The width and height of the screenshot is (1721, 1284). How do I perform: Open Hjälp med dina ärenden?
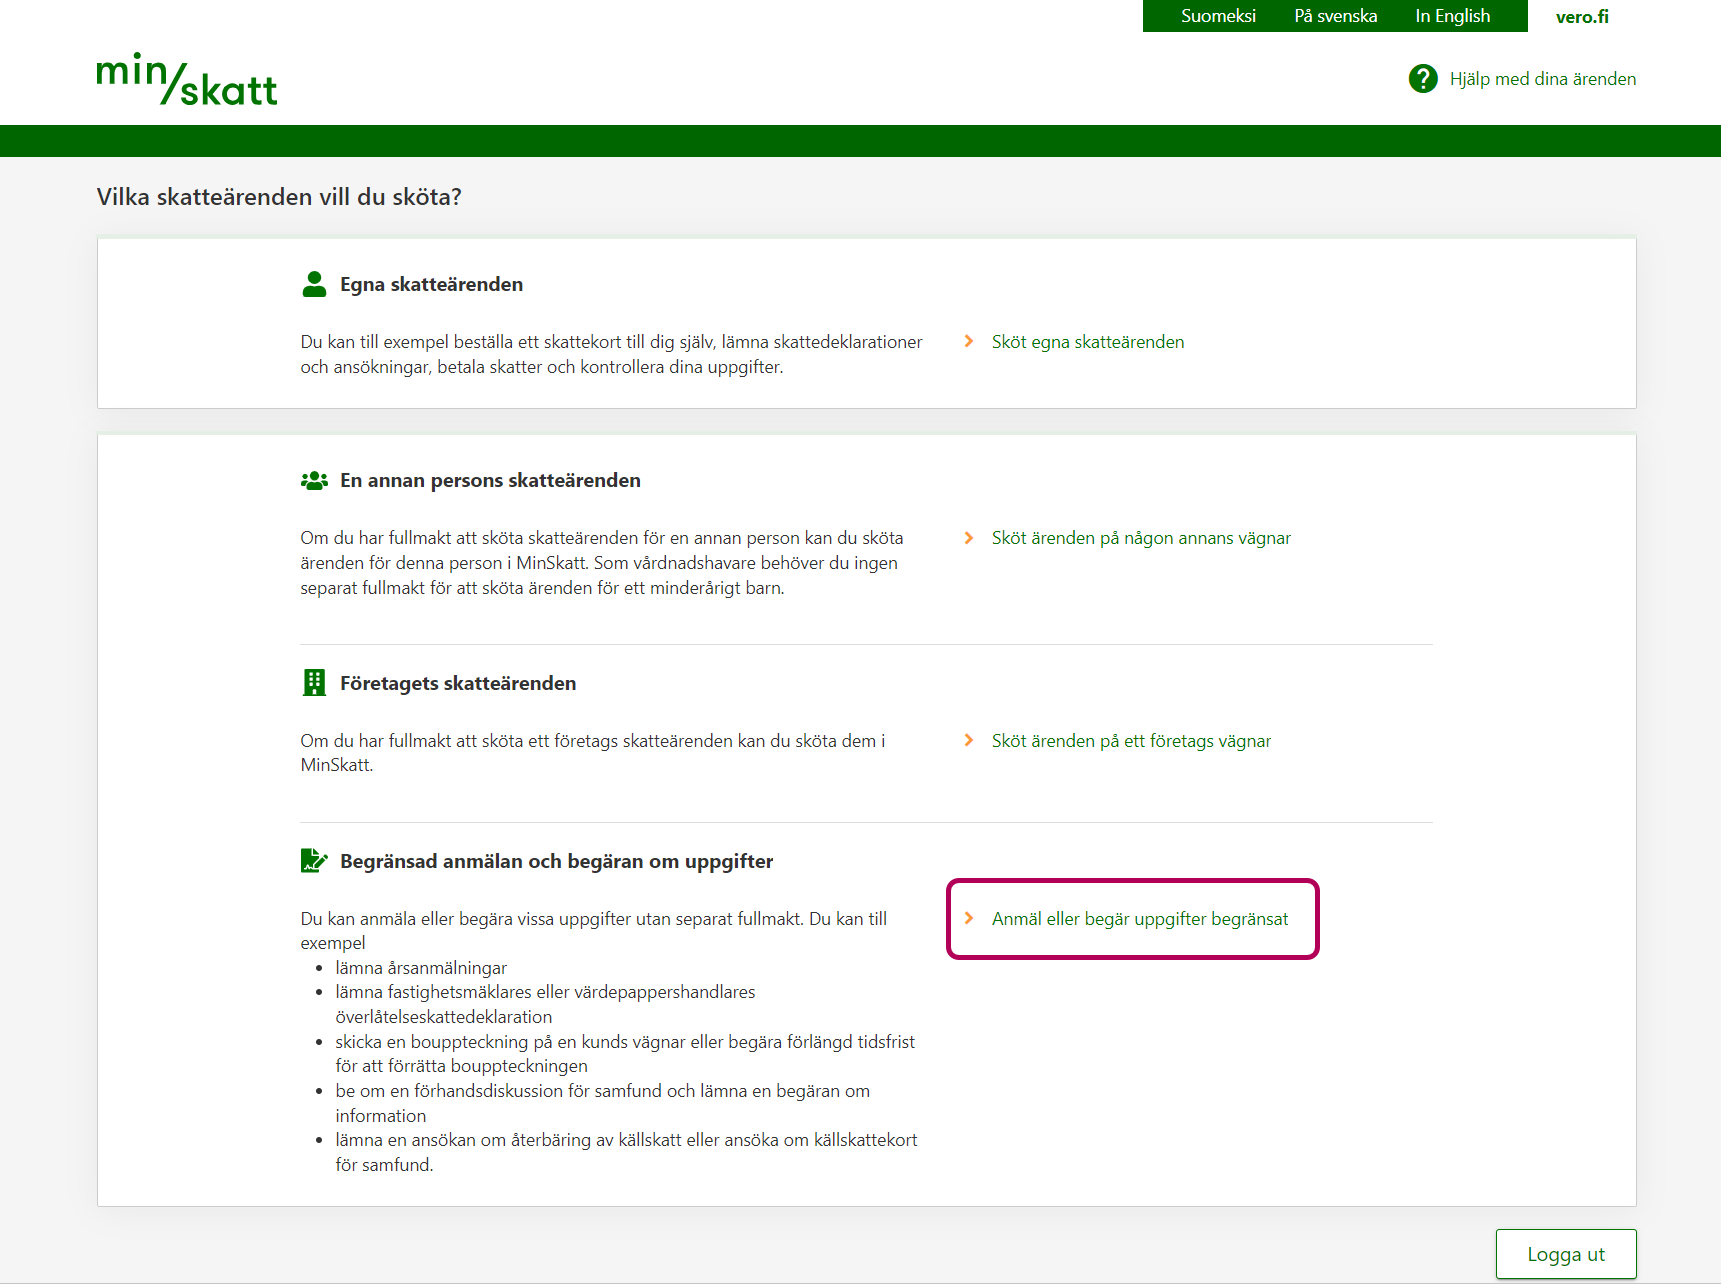point(1542,79)
